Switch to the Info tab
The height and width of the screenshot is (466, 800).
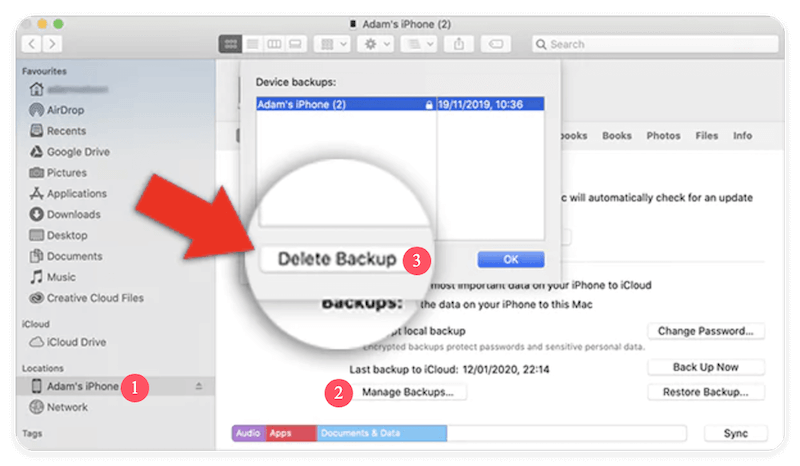742,136
